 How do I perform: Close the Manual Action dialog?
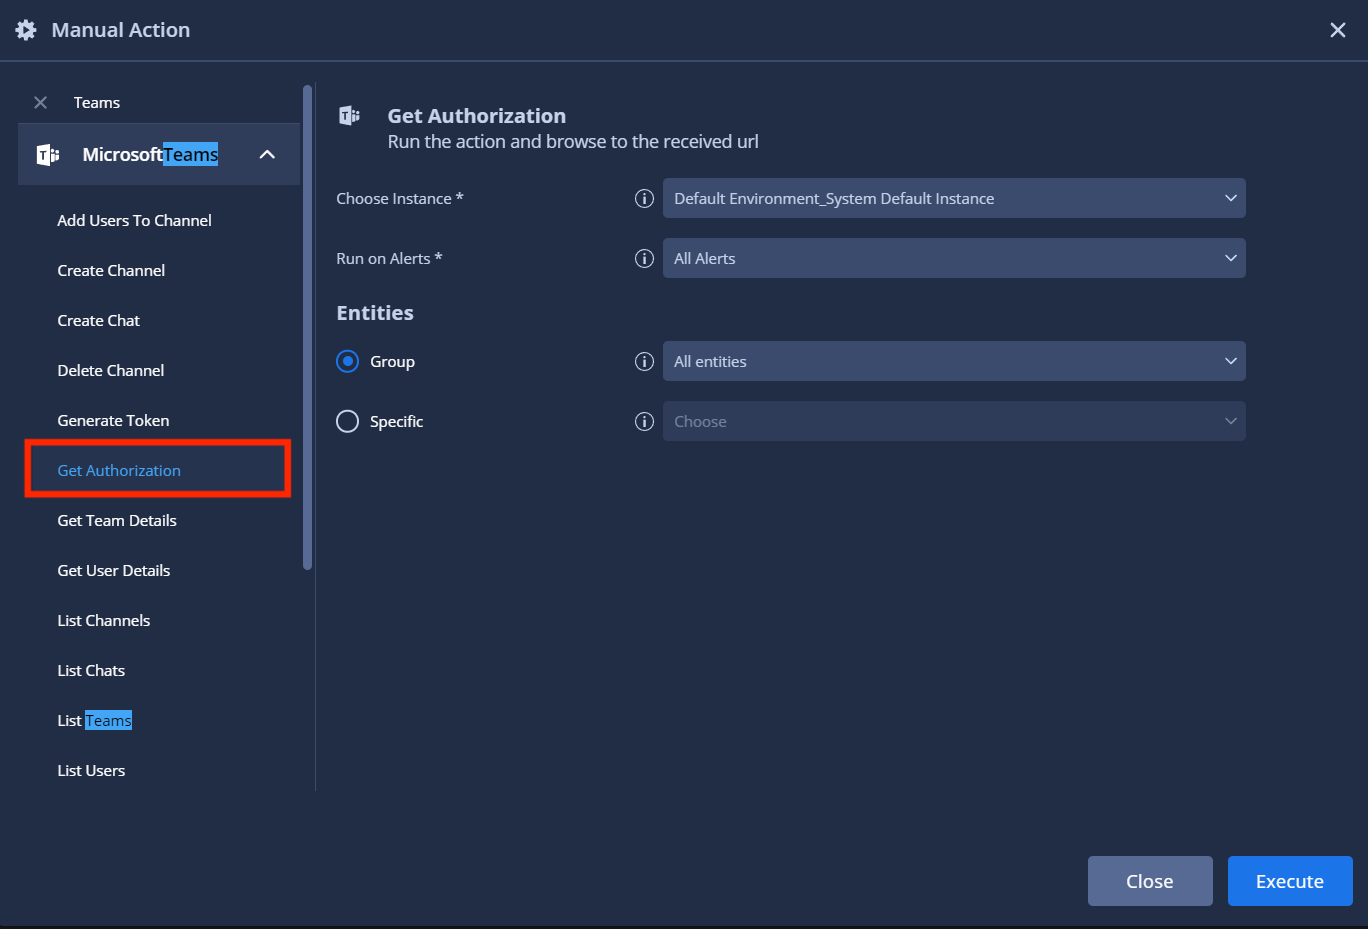coord(1338,29)
